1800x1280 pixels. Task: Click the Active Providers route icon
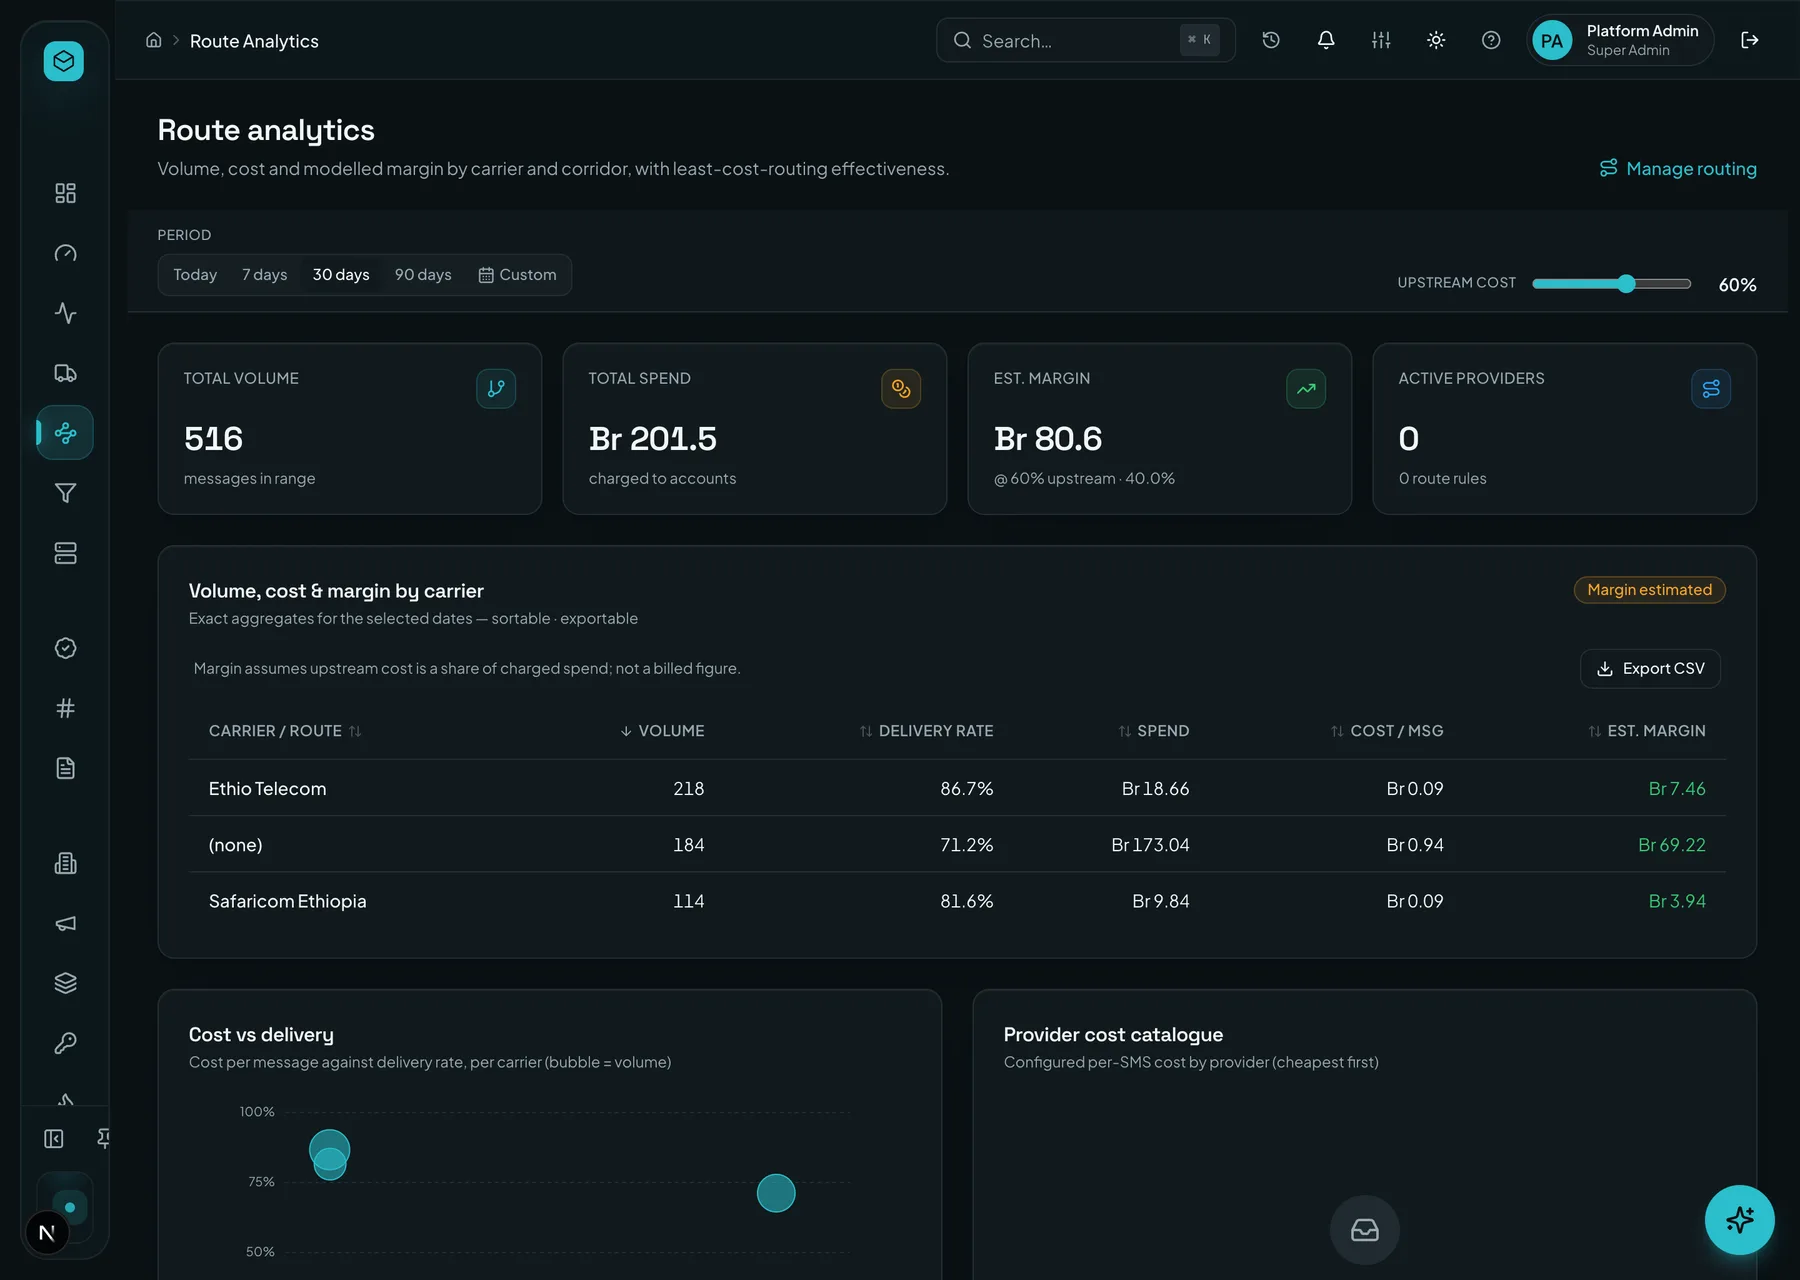pyautogui.click(x=1711, y=389)
